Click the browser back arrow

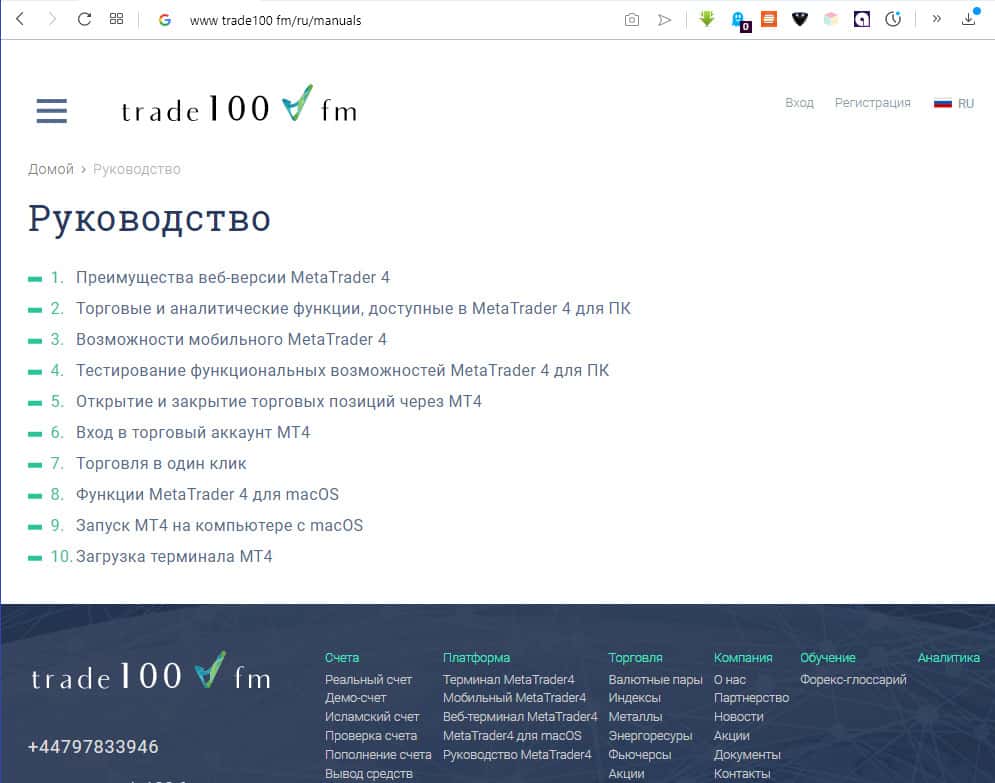pos(19,19)
